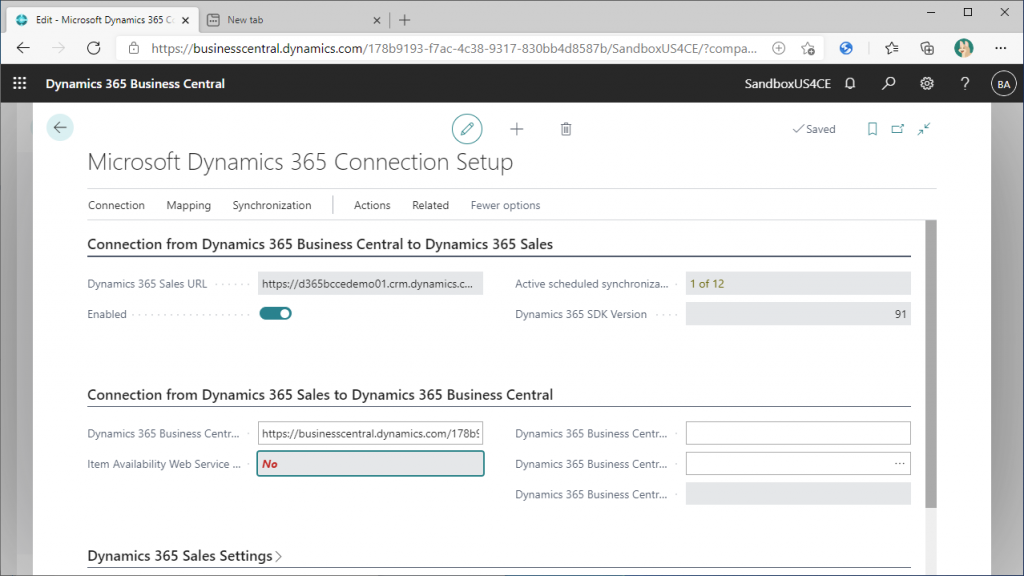Click the edit pencil icon
Viewport: 1024px width, 576px height.
tap(467, 129)
